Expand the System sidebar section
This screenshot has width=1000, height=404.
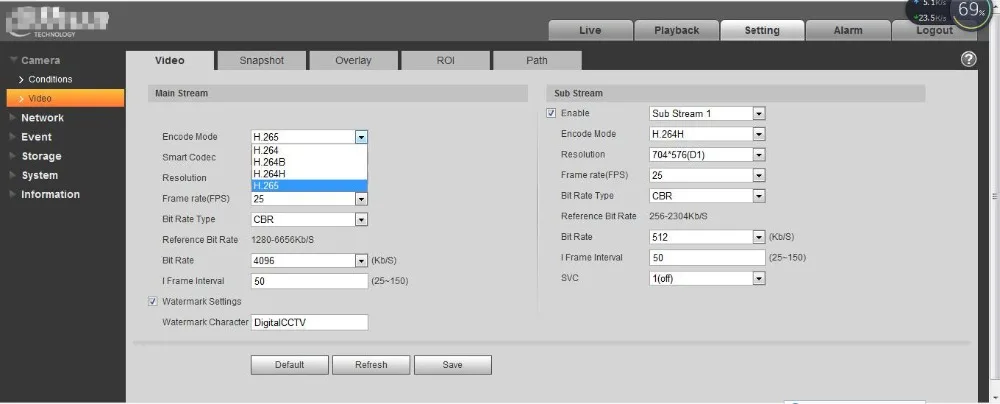point(39,175)
